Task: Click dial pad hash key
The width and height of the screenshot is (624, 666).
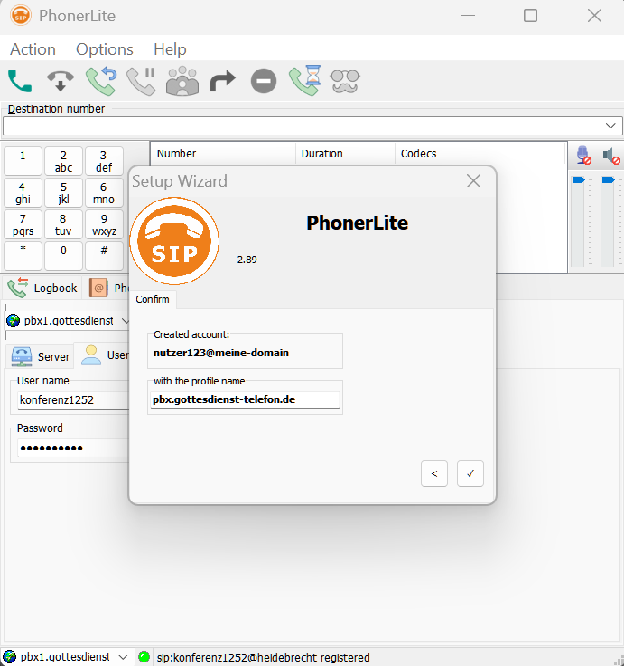Action: click(104, 256)
